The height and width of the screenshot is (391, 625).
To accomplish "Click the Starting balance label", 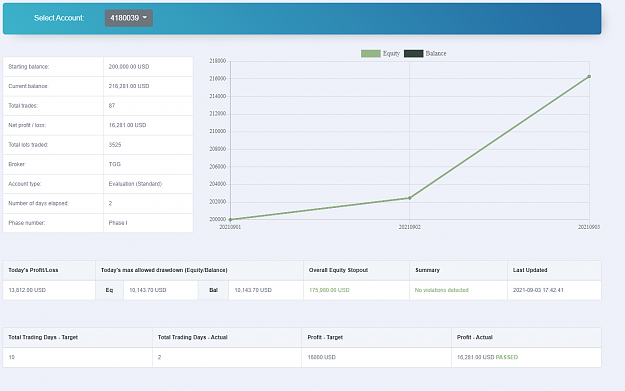I will click(29, 67).
